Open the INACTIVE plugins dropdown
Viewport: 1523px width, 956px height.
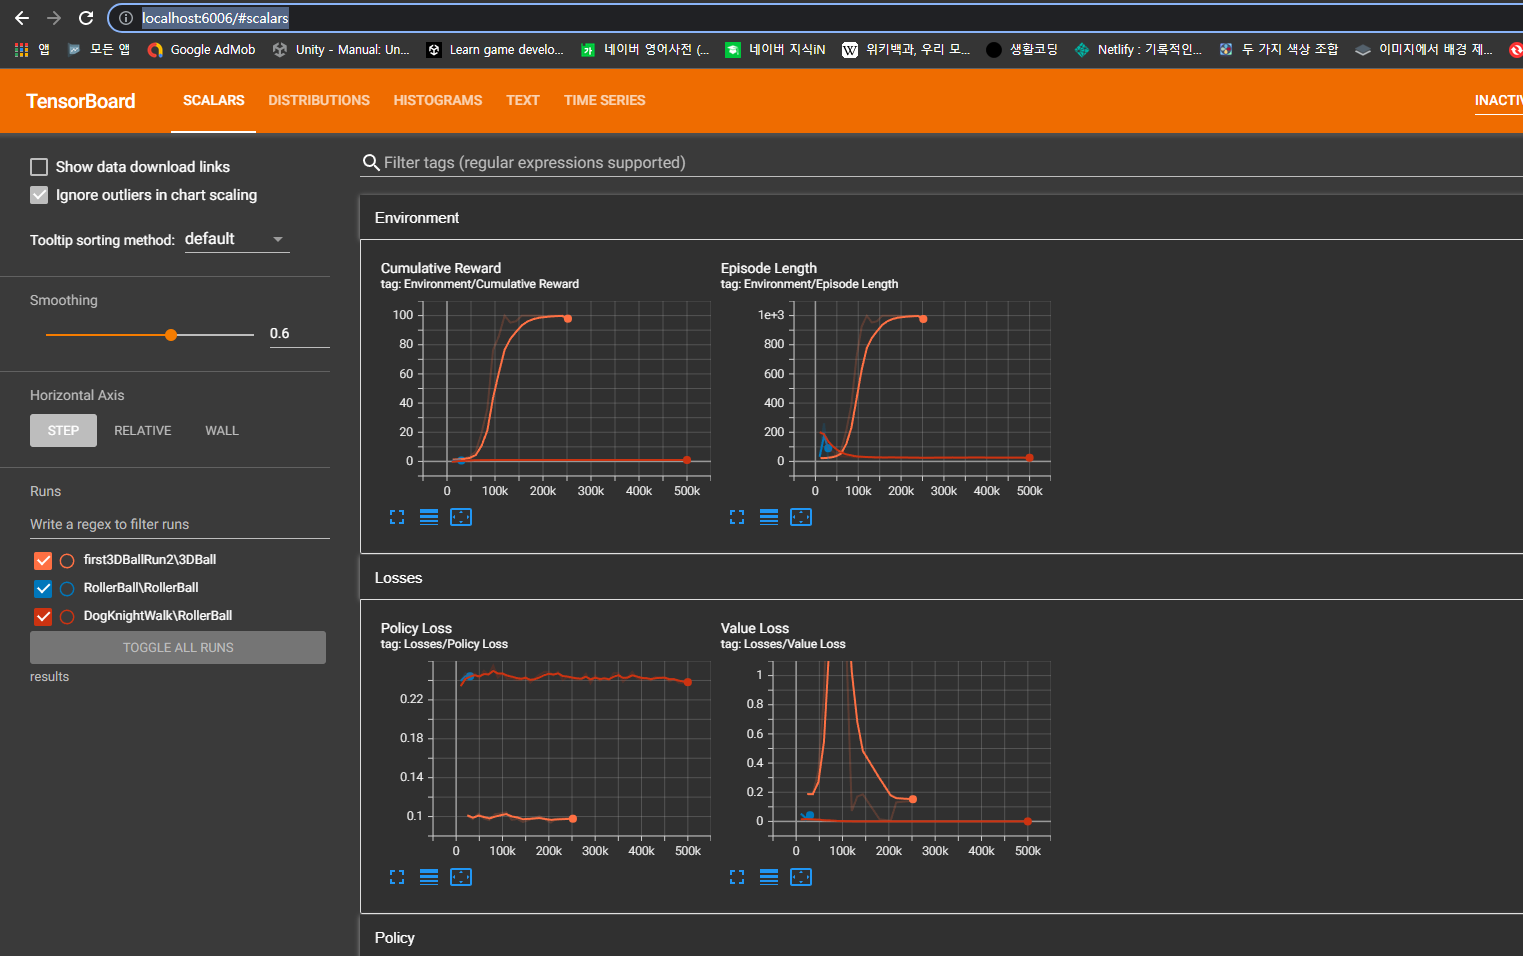(1498, 100)
